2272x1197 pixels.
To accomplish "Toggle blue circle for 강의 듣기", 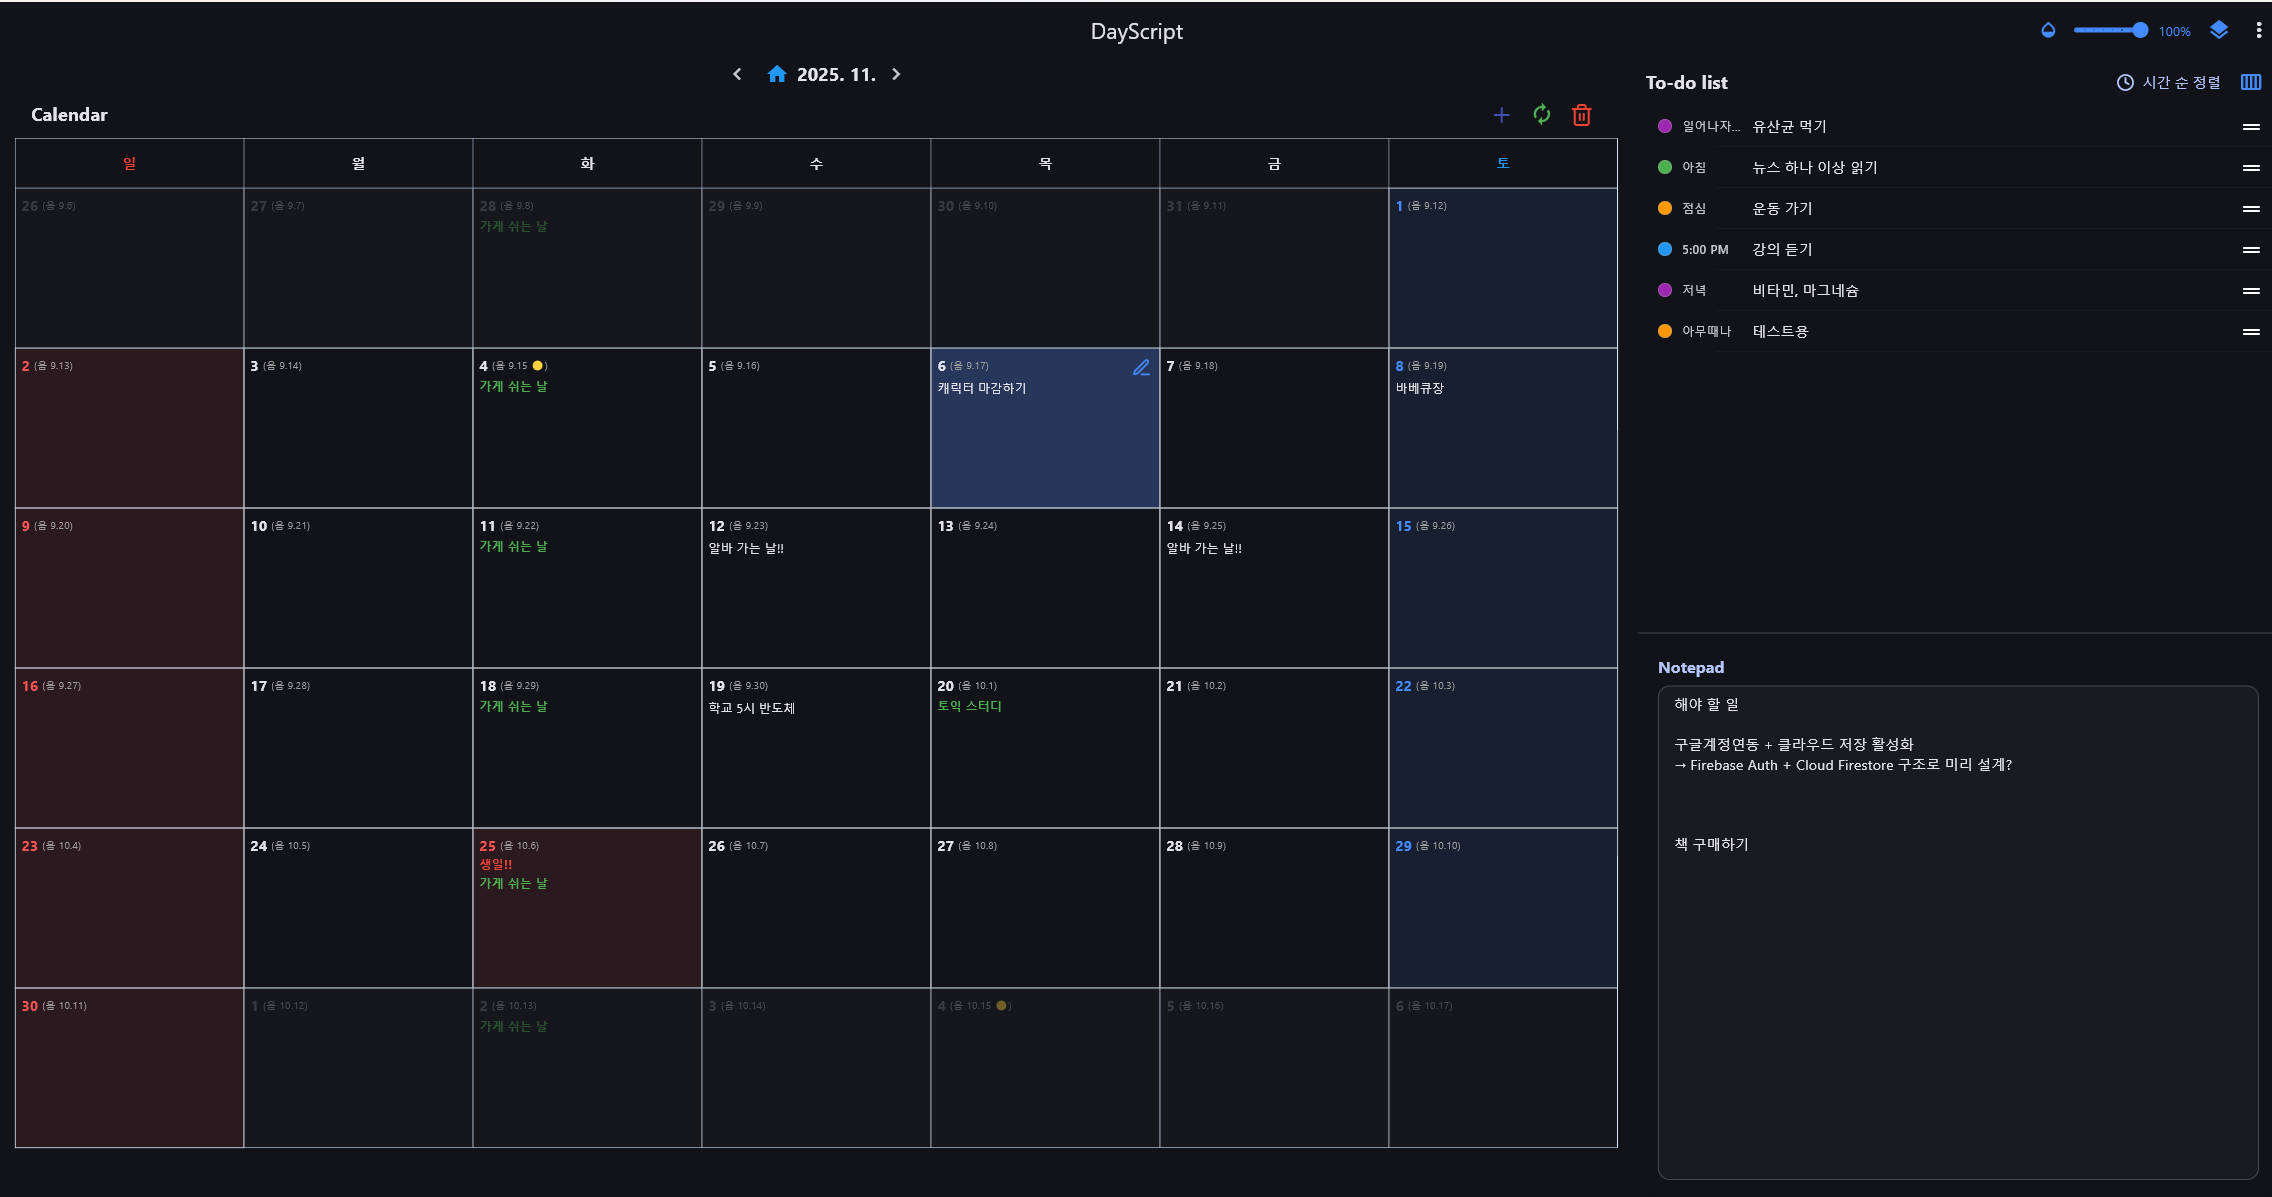I will click(1665, 249).
